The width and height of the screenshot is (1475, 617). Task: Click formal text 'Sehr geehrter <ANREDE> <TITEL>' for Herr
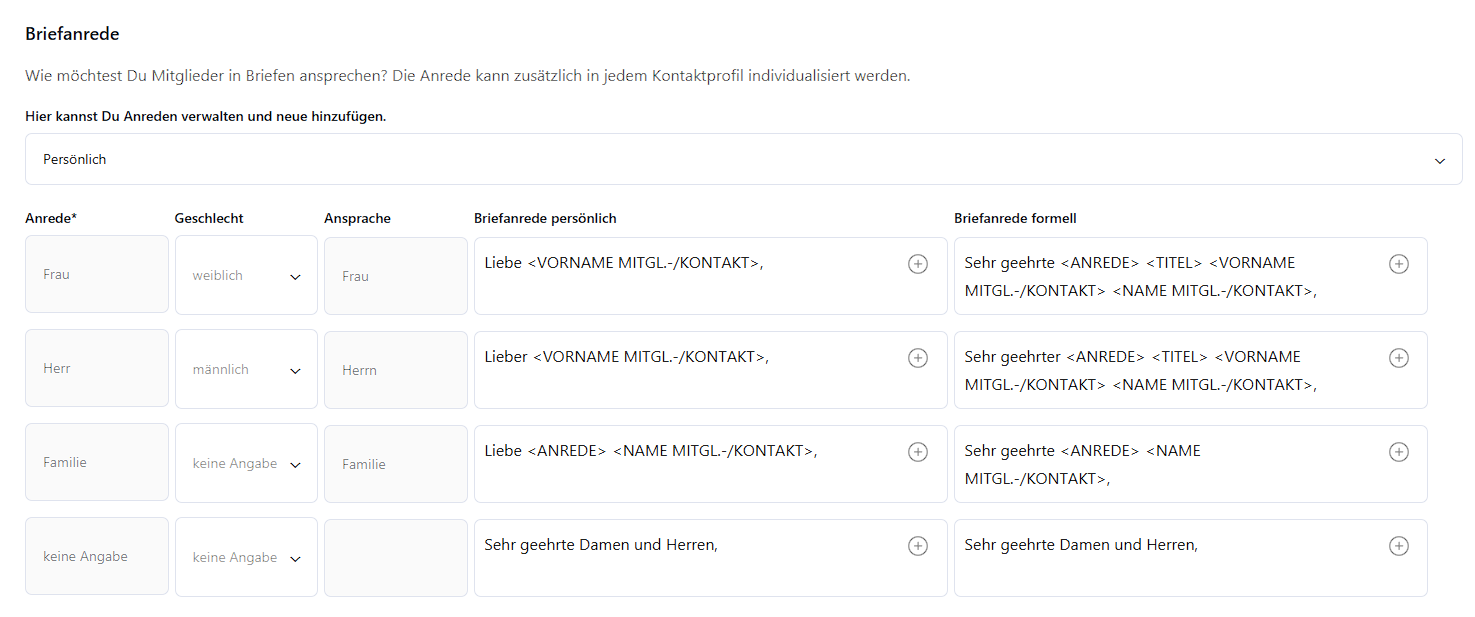coord(1087,357)
